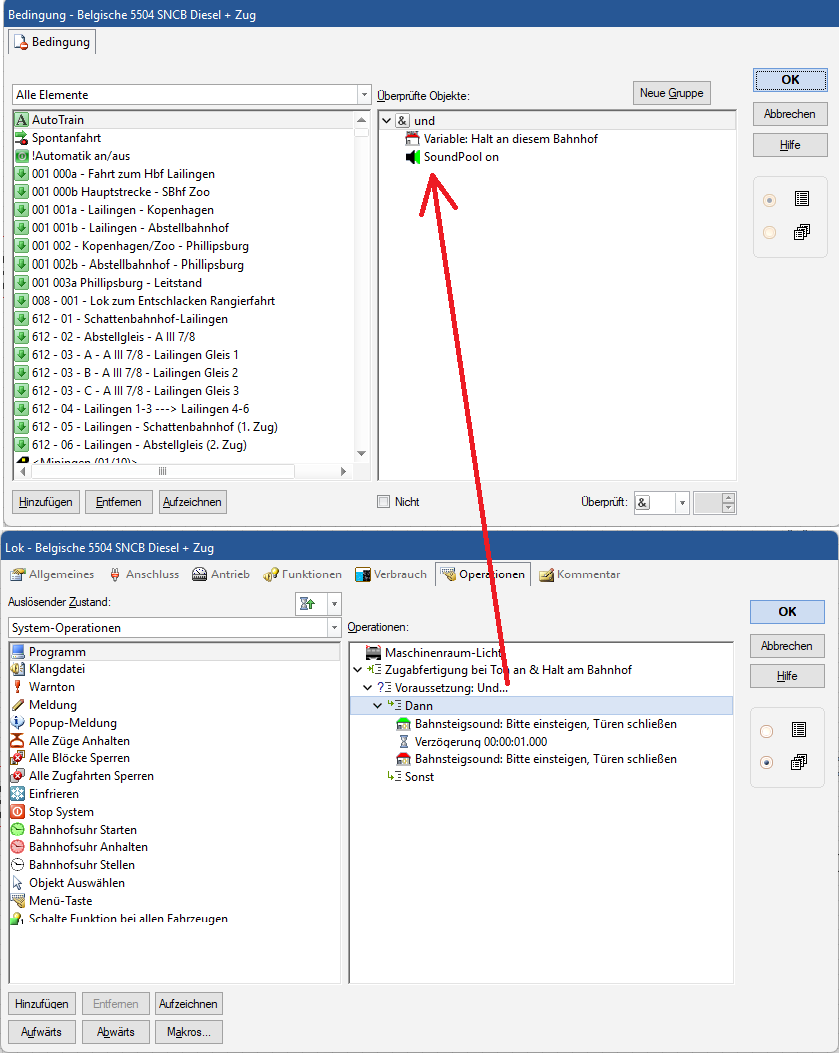Image resolution: width=839 pixels, height=1061 pixels.
Task: Click the Neue Gruppe button
Action: point(672,93)
